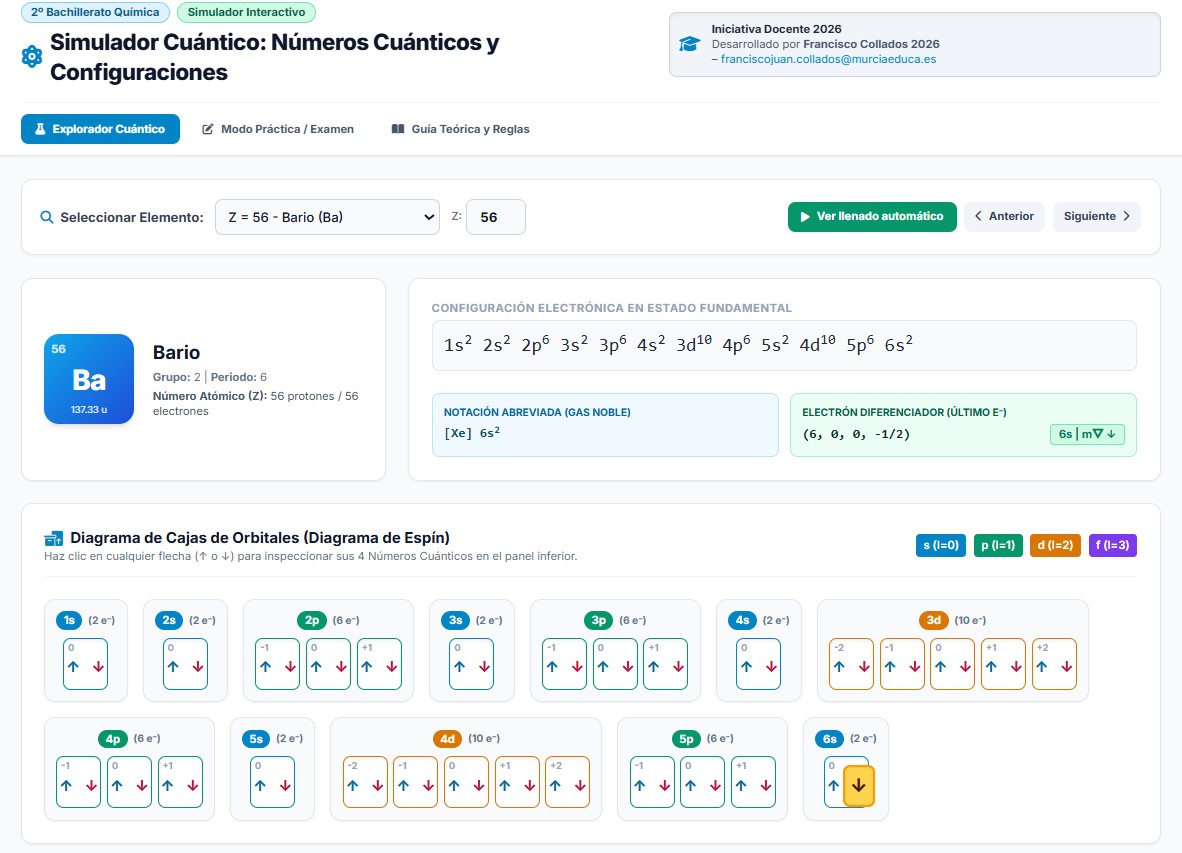Click the up arrow in the 4s orbital box
The height and width of the screenshot is (853, 1182).
click(x=746, y=666)
